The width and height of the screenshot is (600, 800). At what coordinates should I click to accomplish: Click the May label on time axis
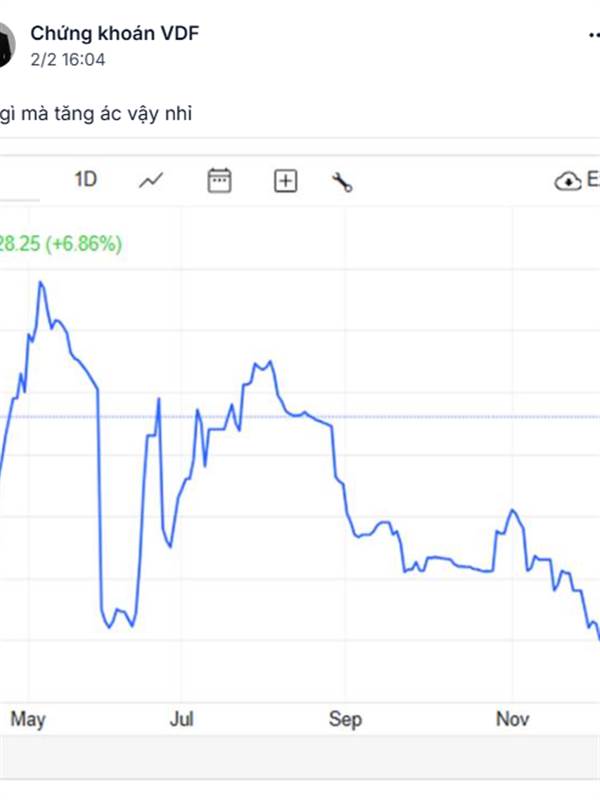[x=28, y=719]
